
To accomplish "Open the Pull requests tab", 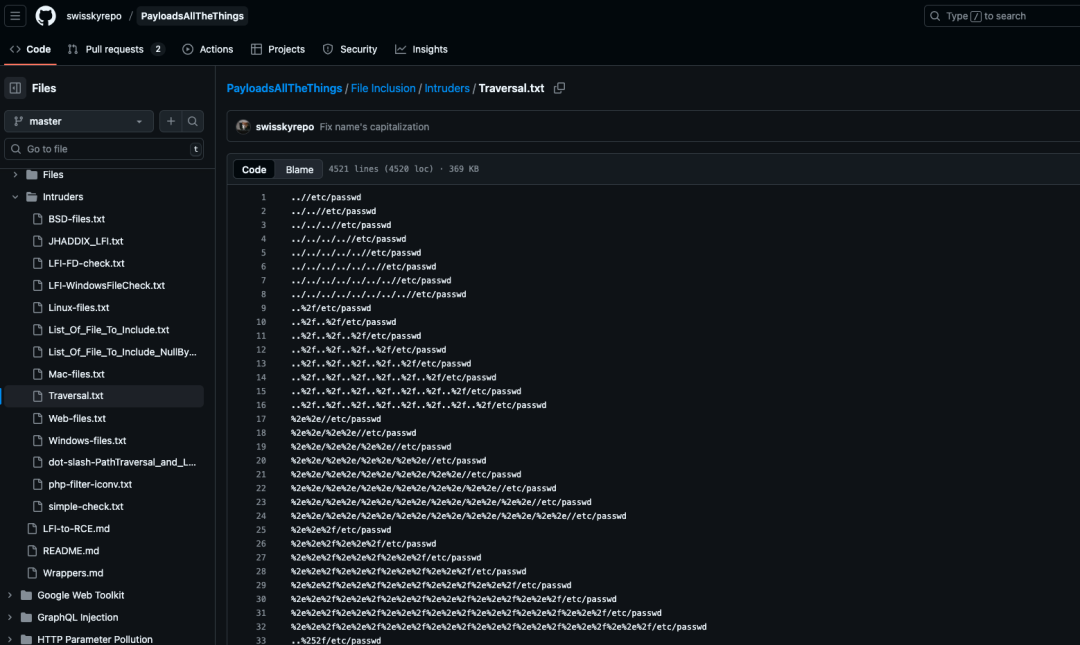I will (x=116, y=50).
